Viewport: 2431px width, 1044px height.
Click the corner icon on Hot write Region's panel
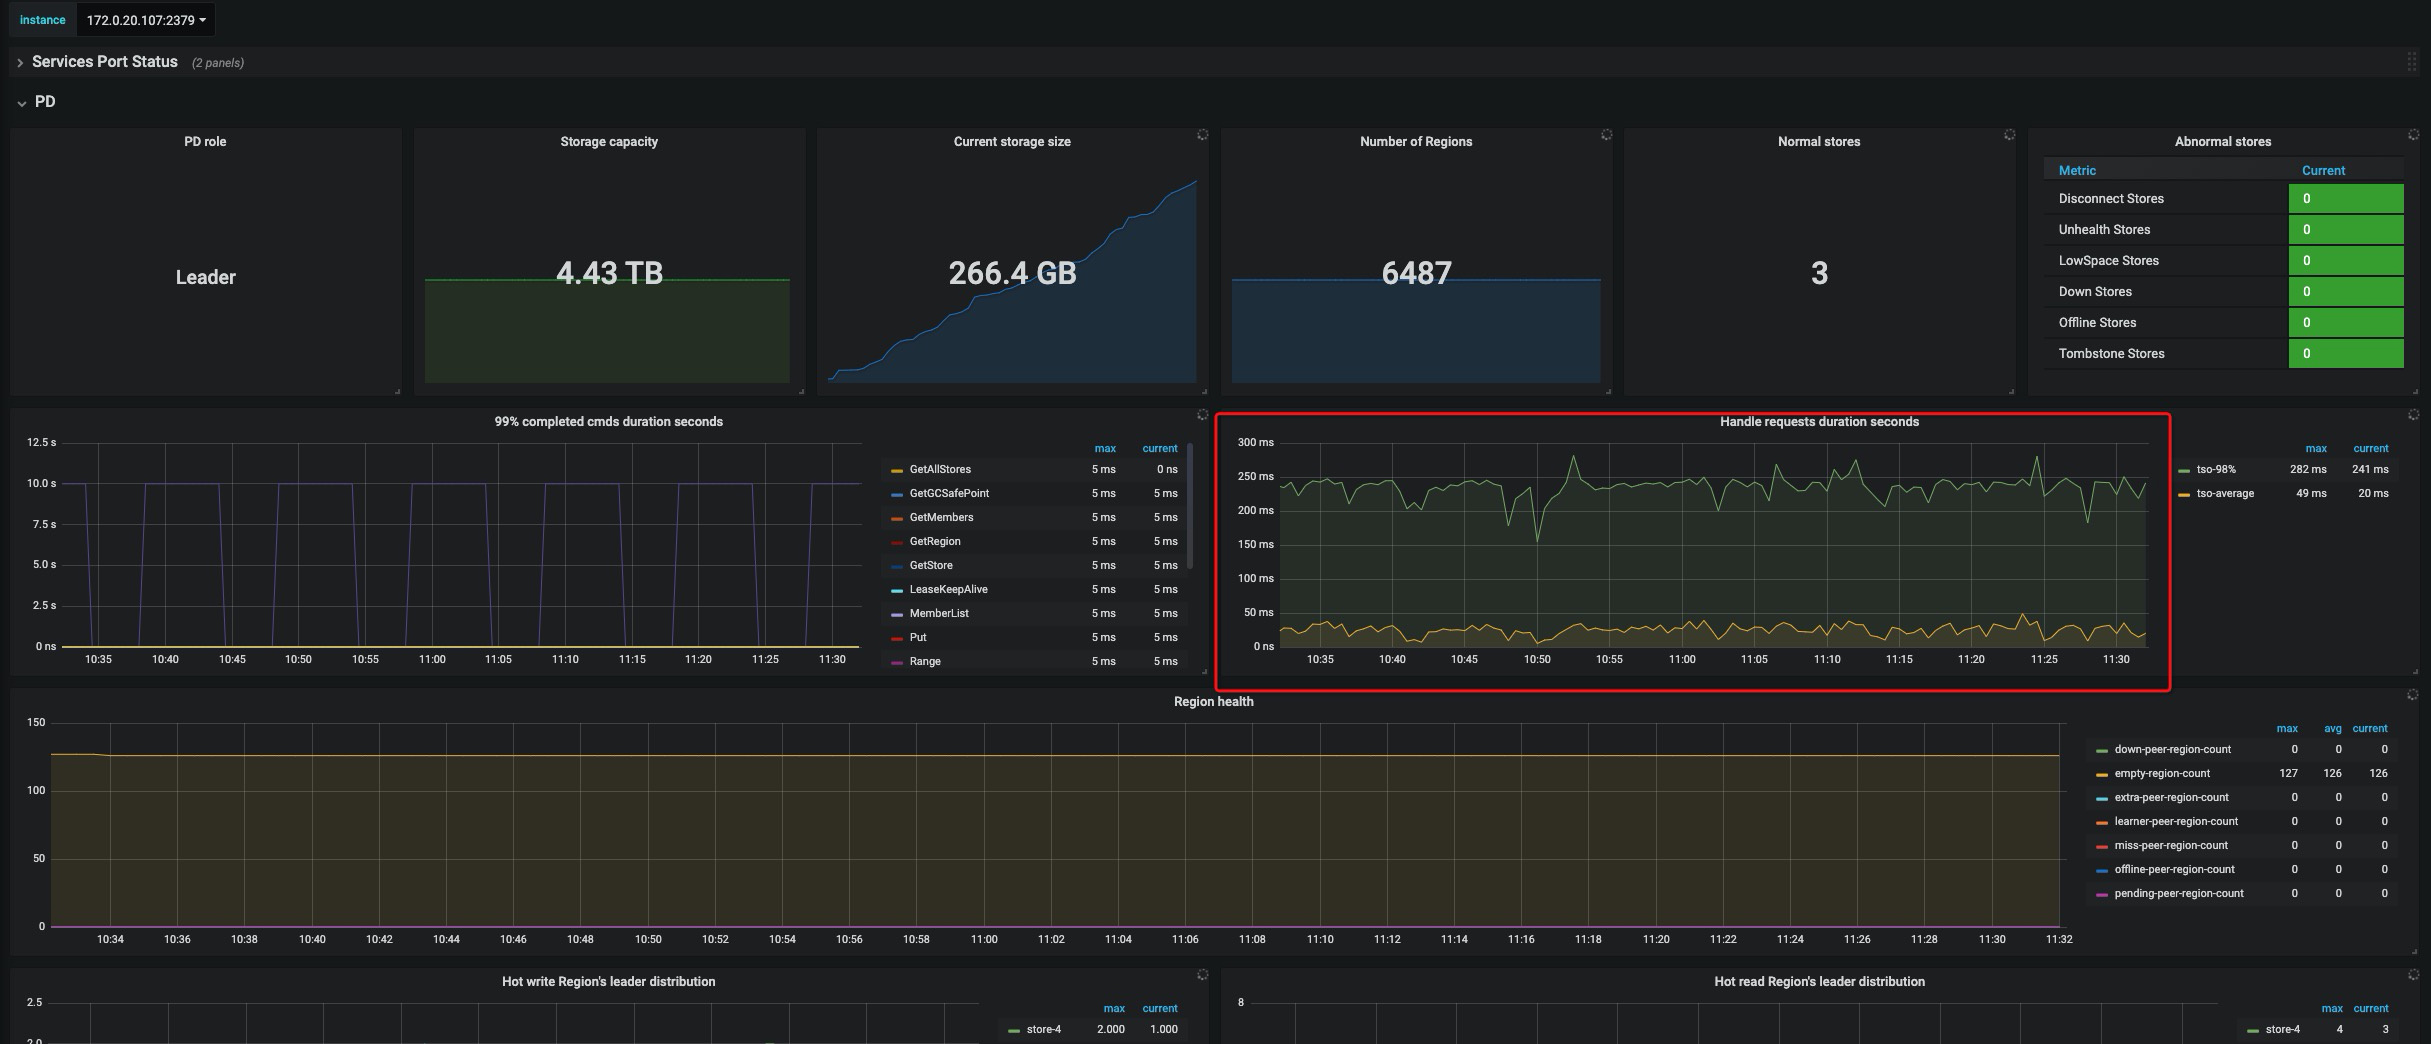pyautogui.click(x=1202, y=975)
